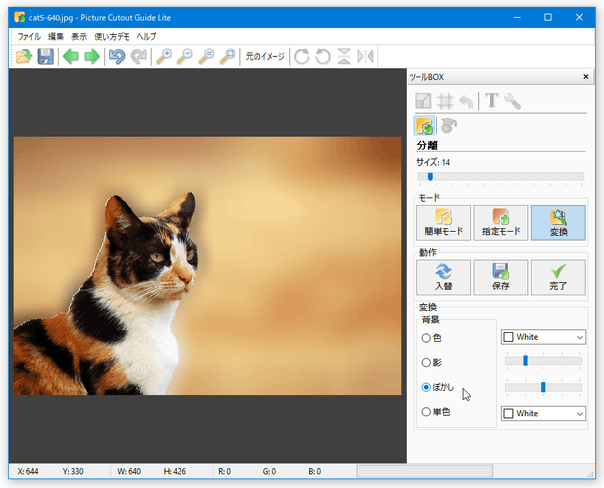The height and width of the screenshot is (488, 604).
Task: Select the 変換 mode button
Action: click(558, 223)
